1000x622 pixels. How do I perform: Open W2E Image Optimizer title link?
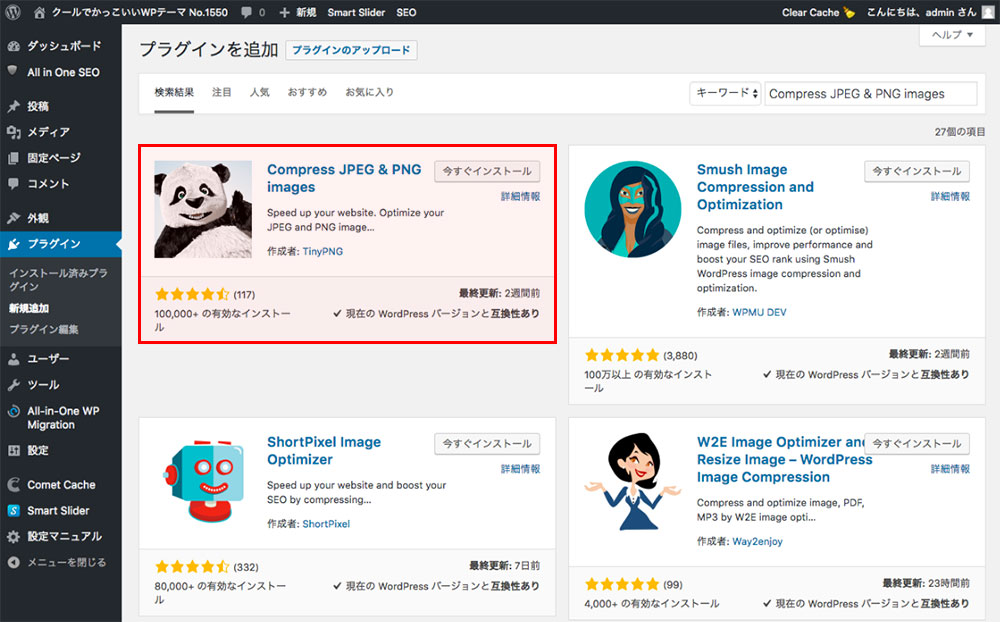tap(784, 459)
